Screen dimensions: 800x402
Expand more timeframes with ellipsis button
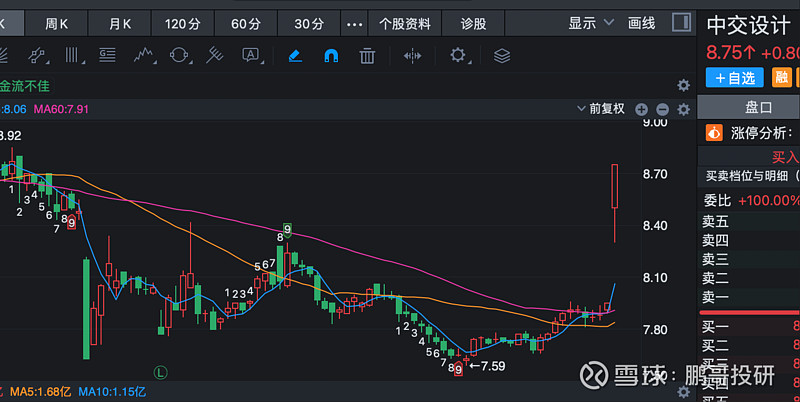pyautogui.click(x=354, y=22)
